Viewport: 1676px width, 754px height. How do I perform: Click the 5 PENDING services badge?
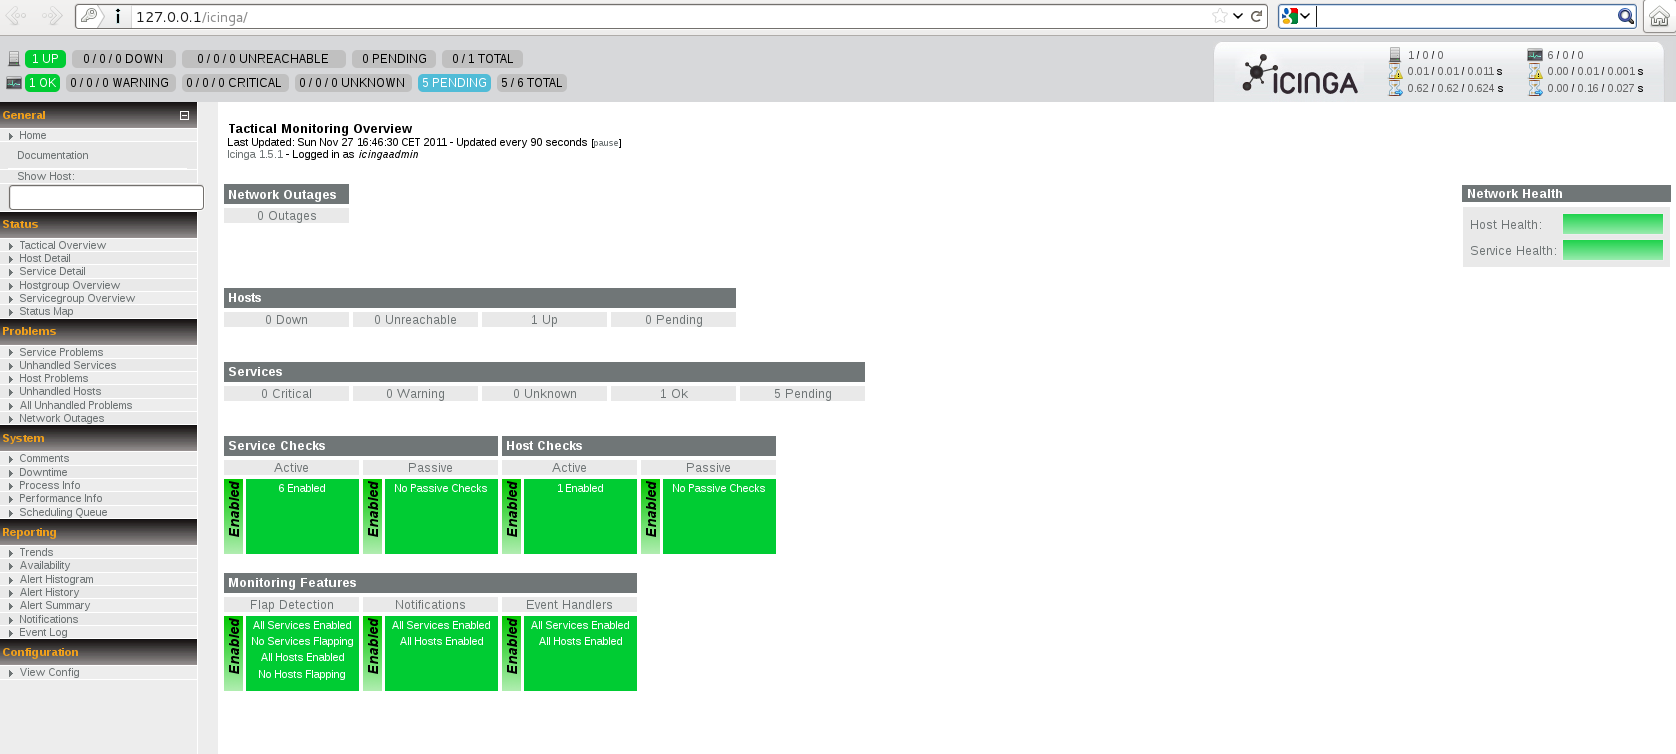click(454, 83)
